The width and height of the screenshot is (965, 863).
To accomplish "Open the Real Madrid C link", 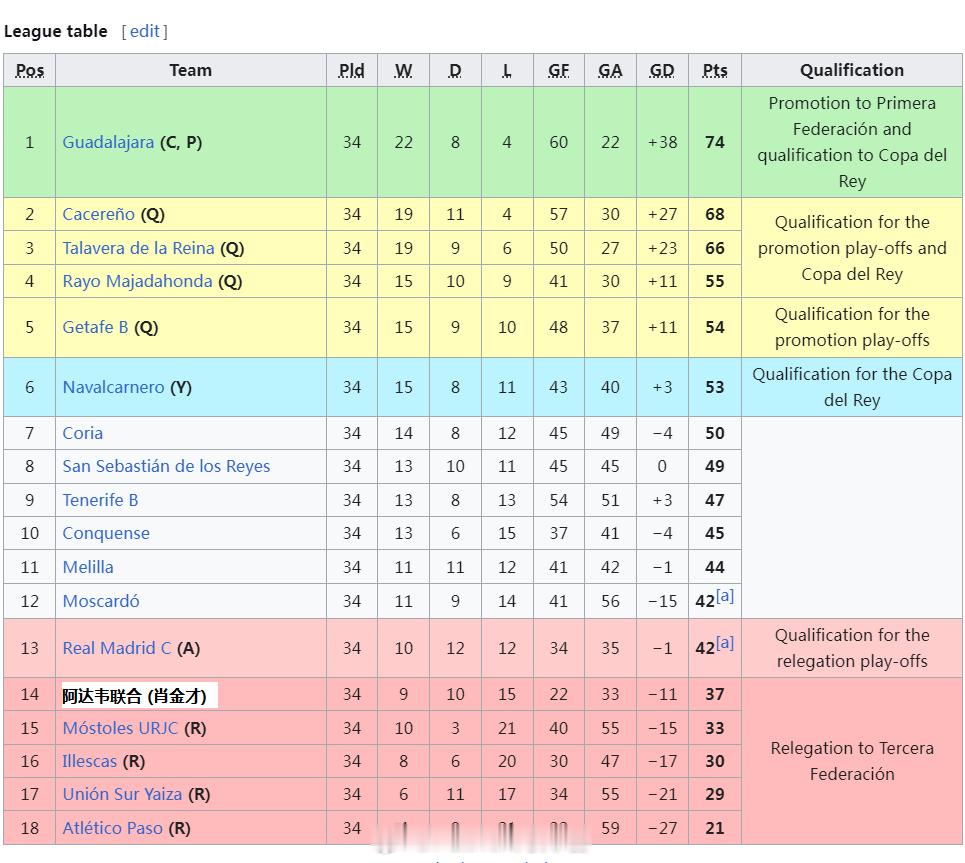I will tap(117, 648).
